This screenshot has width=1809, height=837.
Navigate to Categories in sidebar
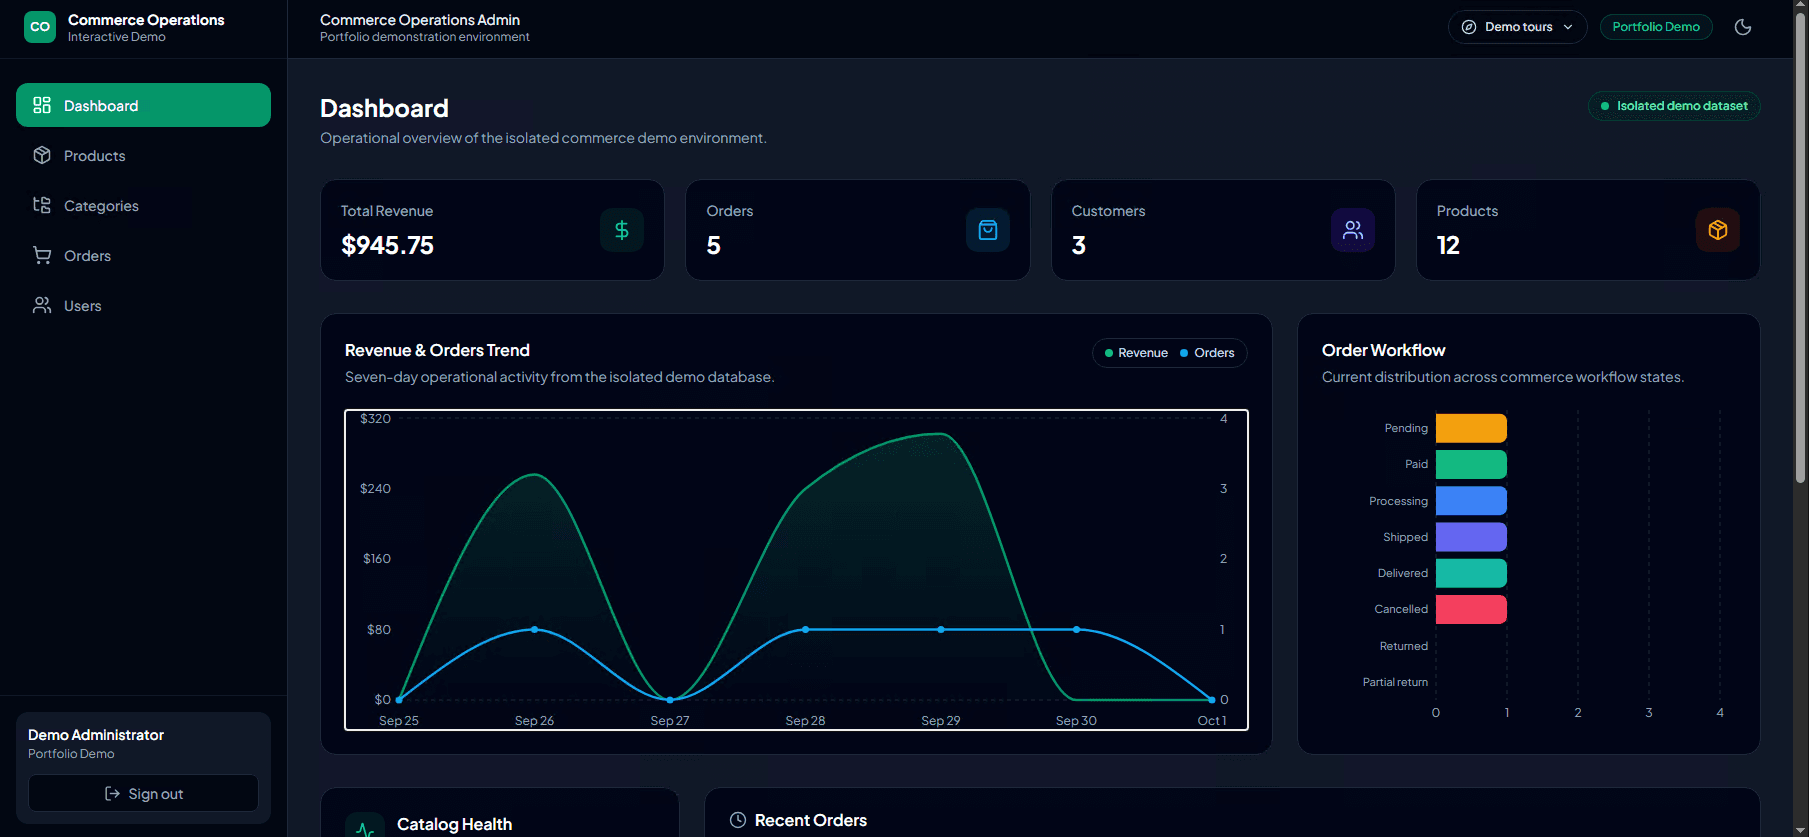point(143,205)
